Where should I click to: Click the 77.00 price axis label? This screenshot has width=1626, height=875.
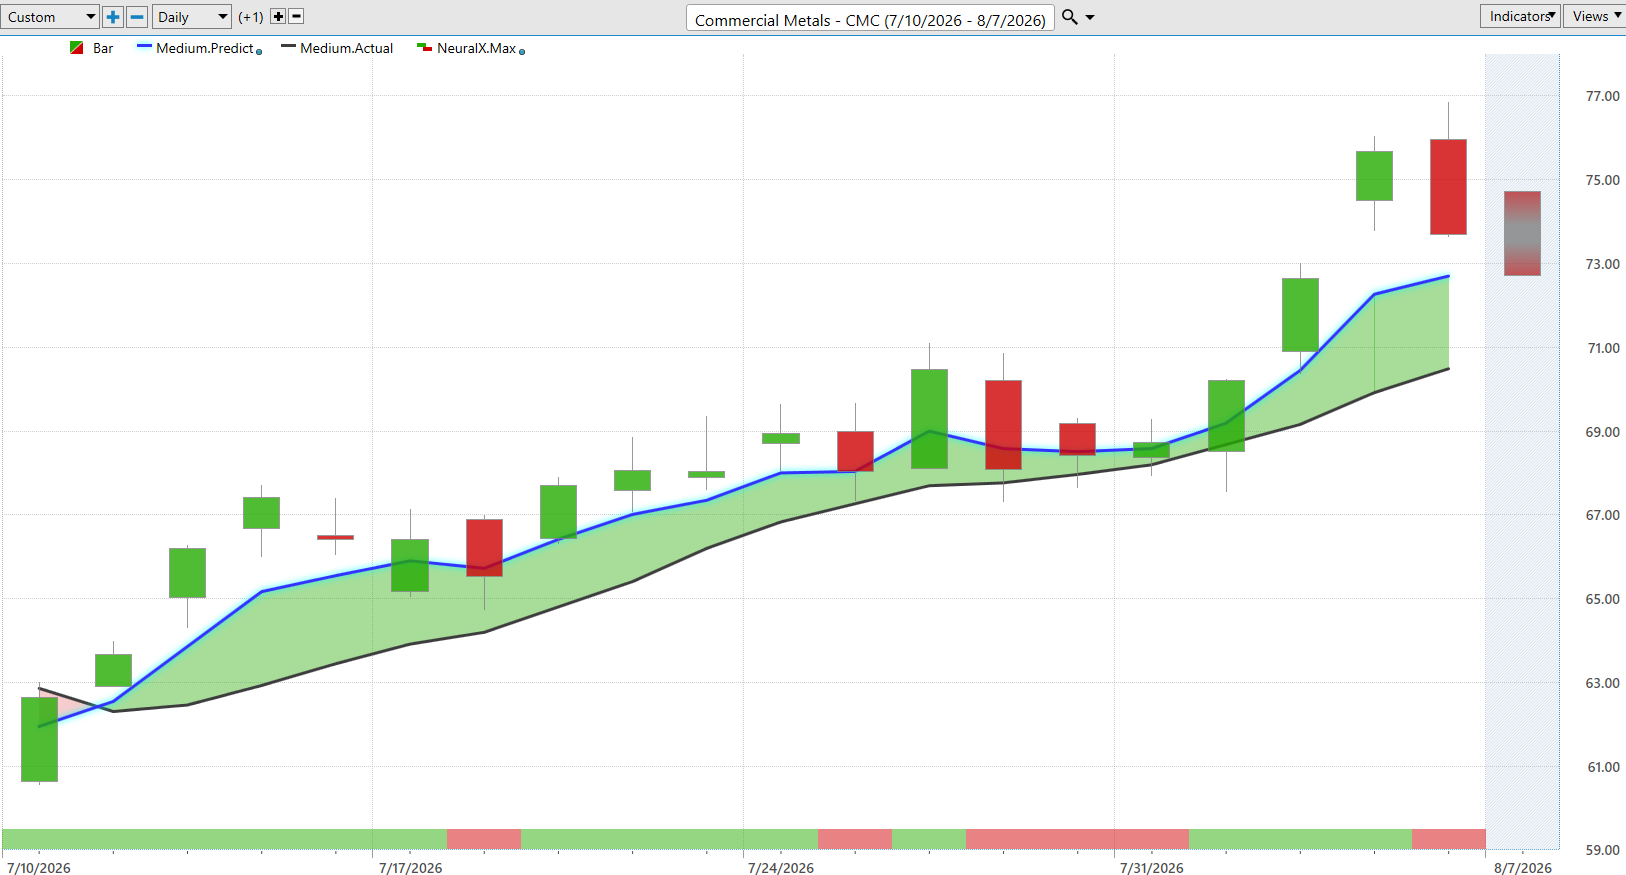pyautogui.click(x=1603, y=96)
